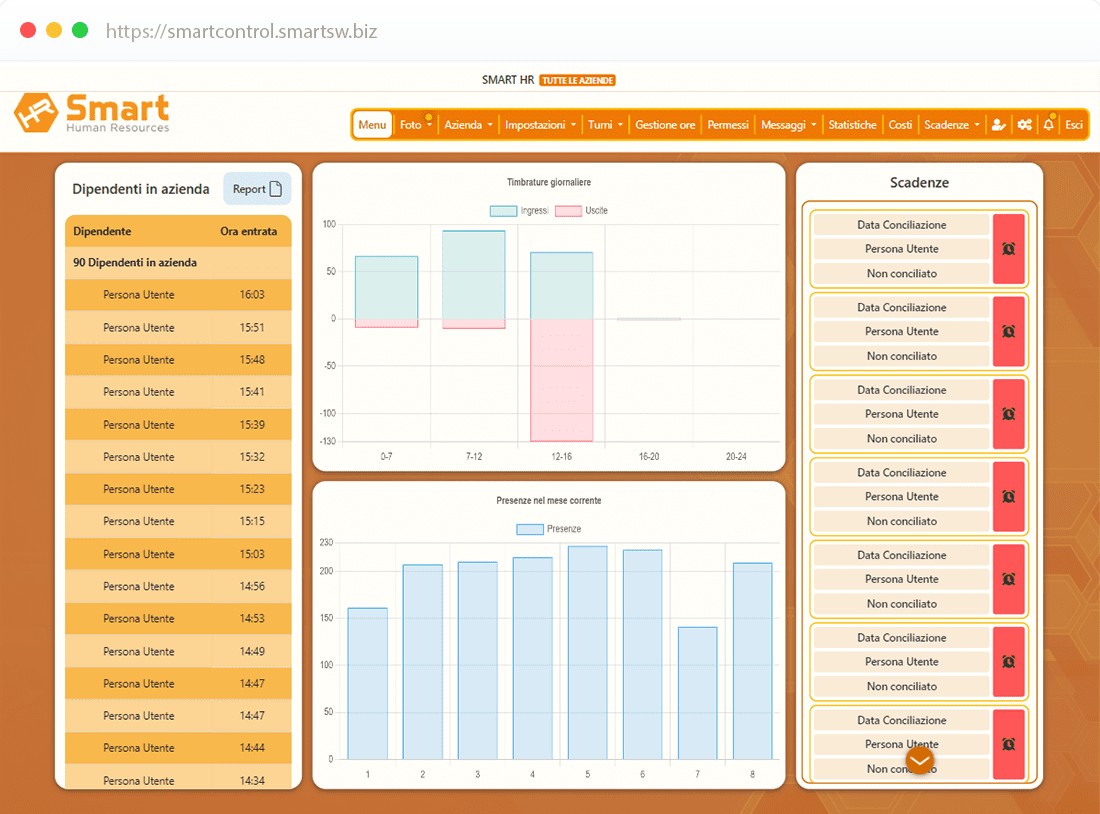
Task: Toggle the Presenze legend item
Action: pyautogui.click(x=548, y=529)
